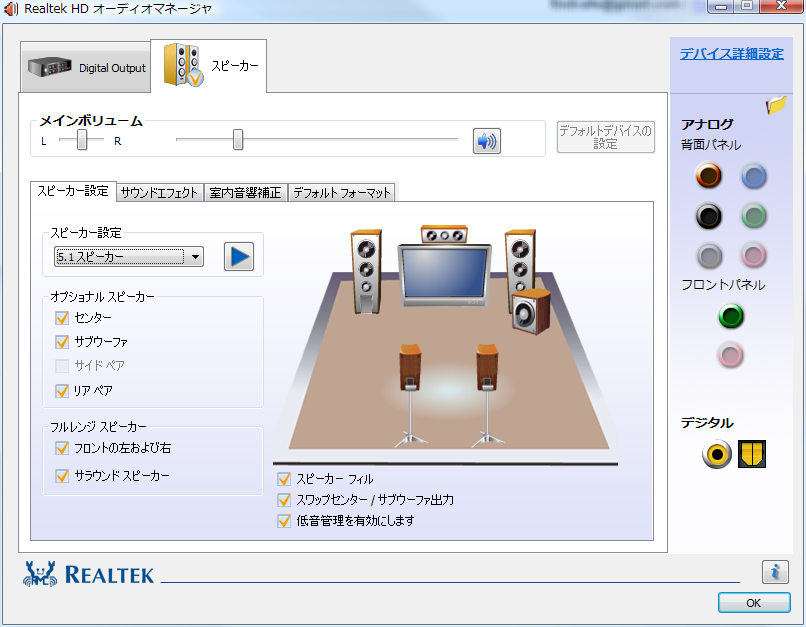Click the optical digital output jack icon
Viewport: 806px width, 627px height.
tap(752, 454)
